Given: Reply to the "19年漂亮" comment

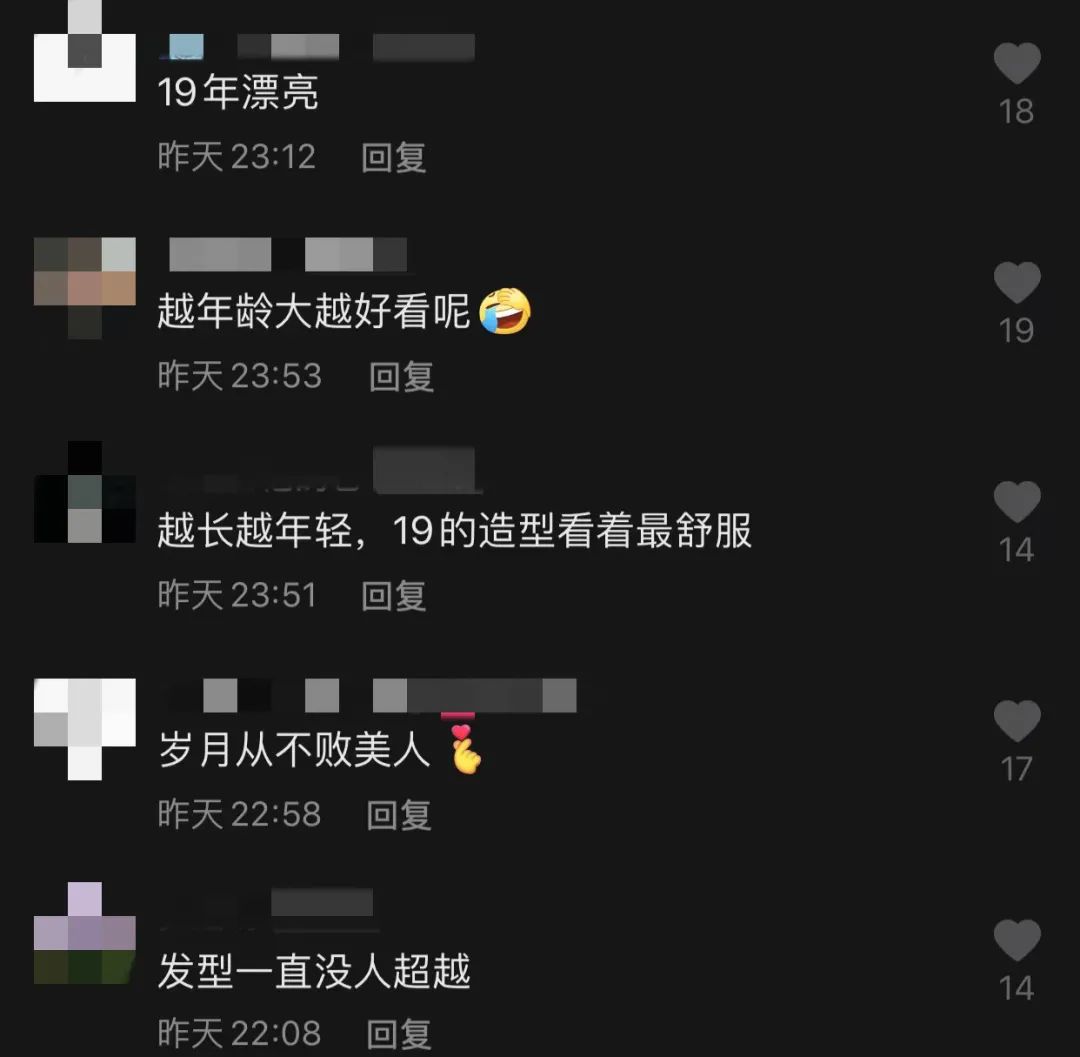Looking at the screenshot, I should coord(394,157).
